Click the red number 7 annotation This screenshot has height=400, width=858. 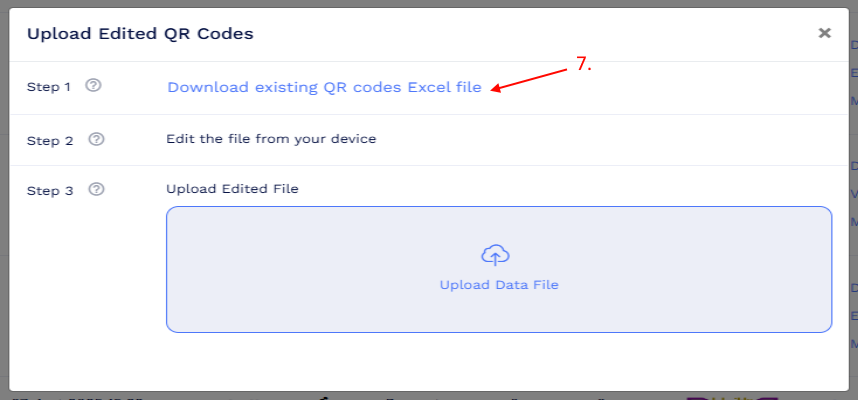(x=584, y=64)
